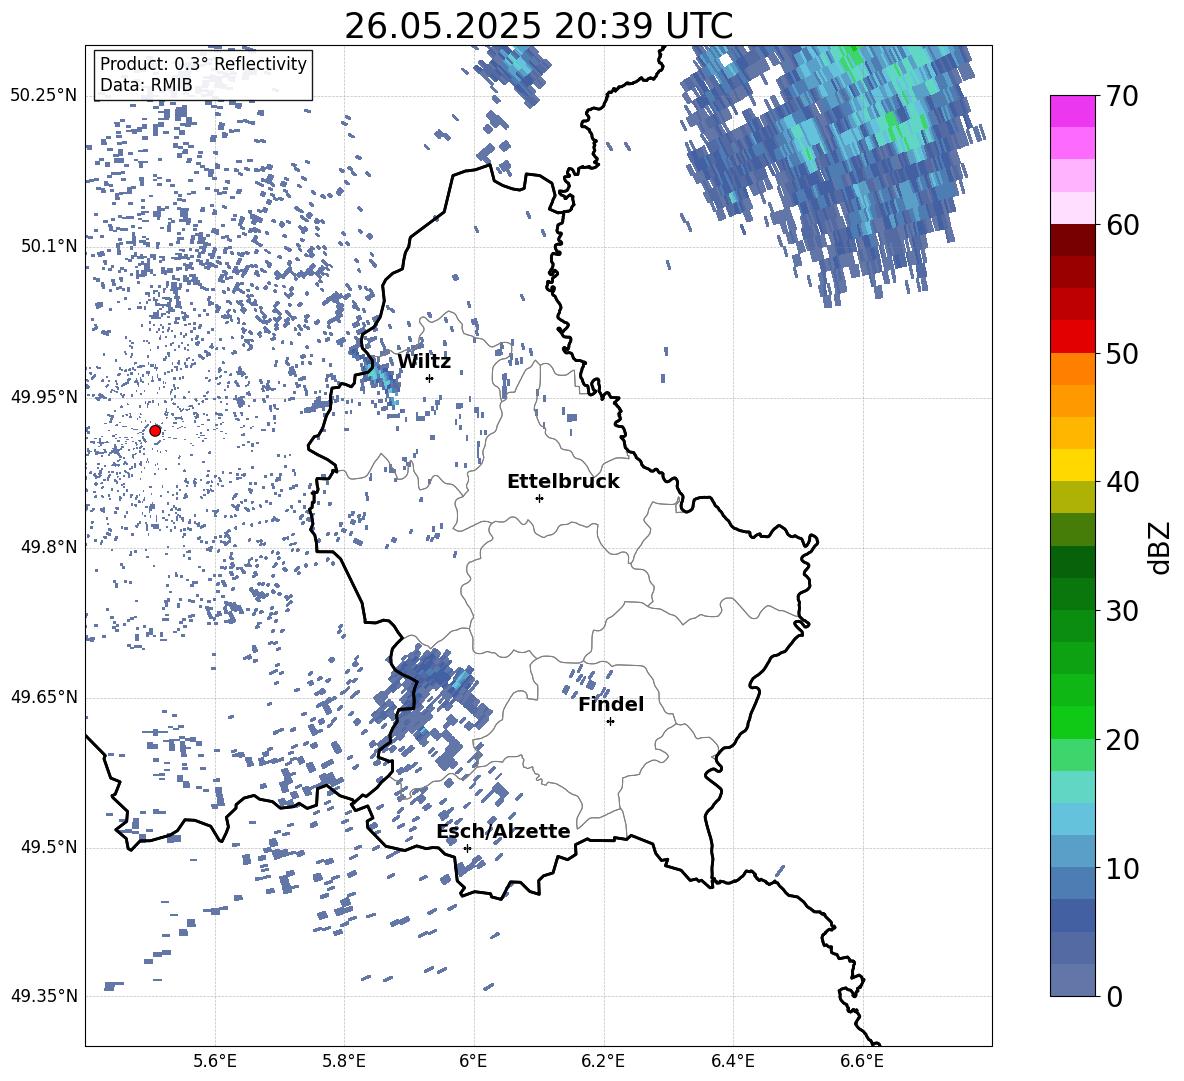Click the red radar location marker
The width and height of the screenshot is (1184, 1081).
point(155,431)
